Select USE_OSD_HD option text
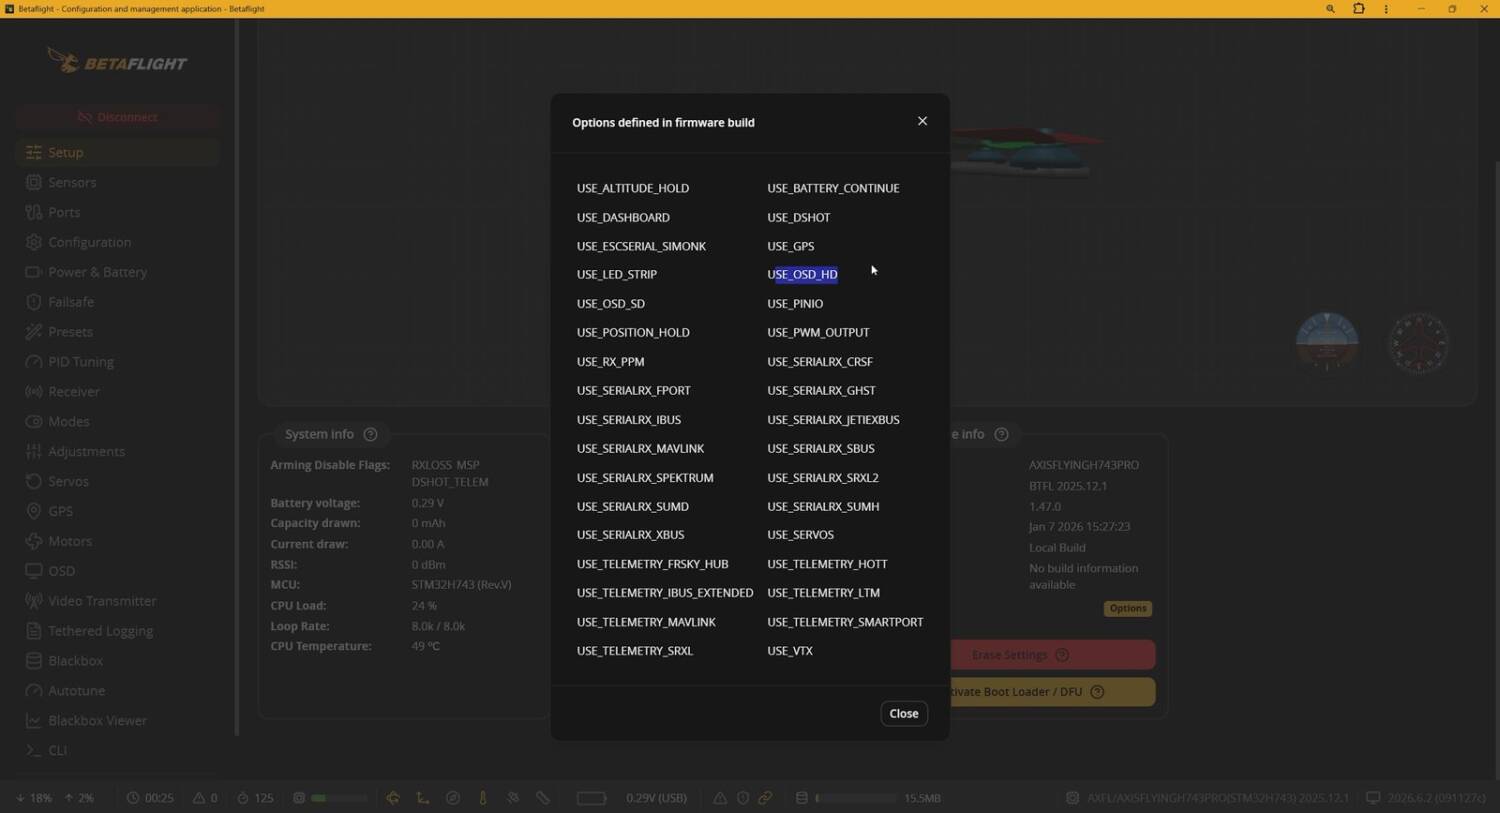This screenshot has height=813, width=1500. 802,274
